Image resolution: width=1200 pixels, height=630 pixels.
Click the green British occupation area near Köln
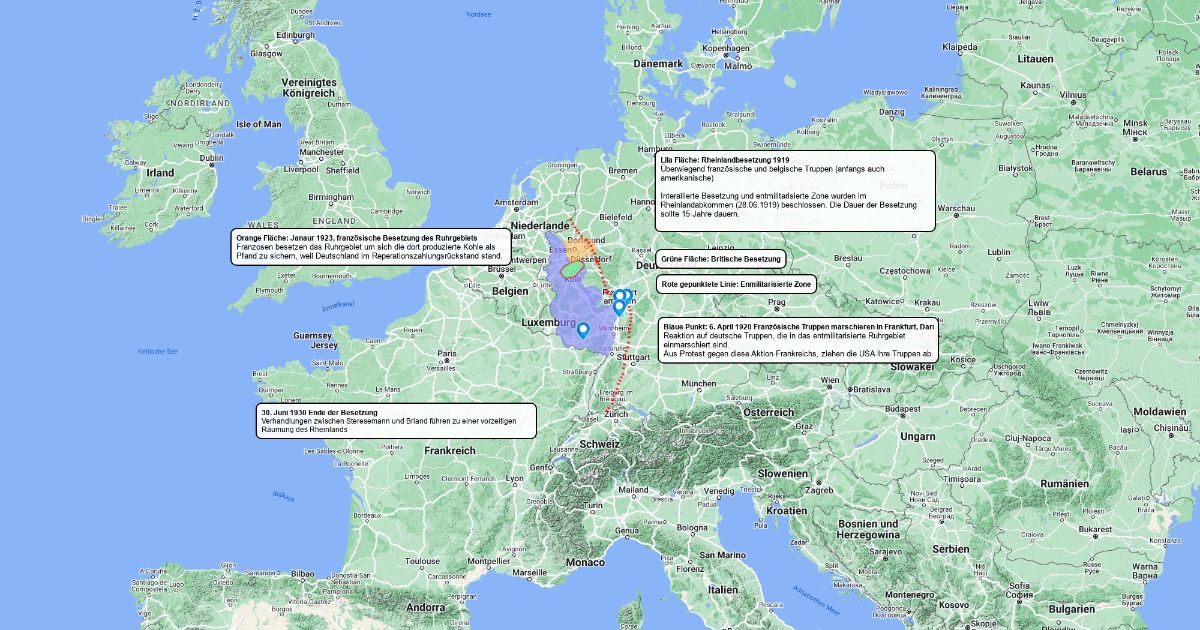pyautogui.click(x=571, y=269)
